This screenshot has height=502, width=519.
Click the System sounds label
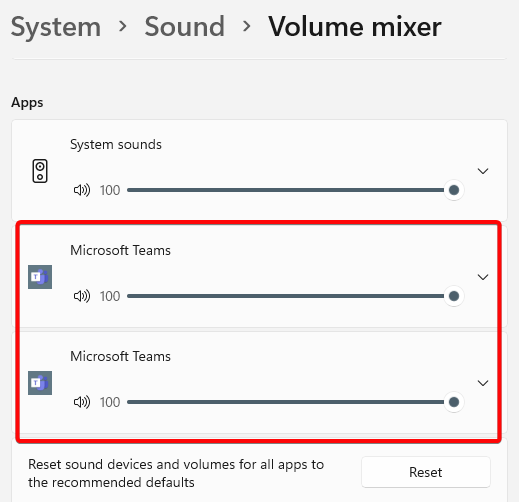pos(116,145)
